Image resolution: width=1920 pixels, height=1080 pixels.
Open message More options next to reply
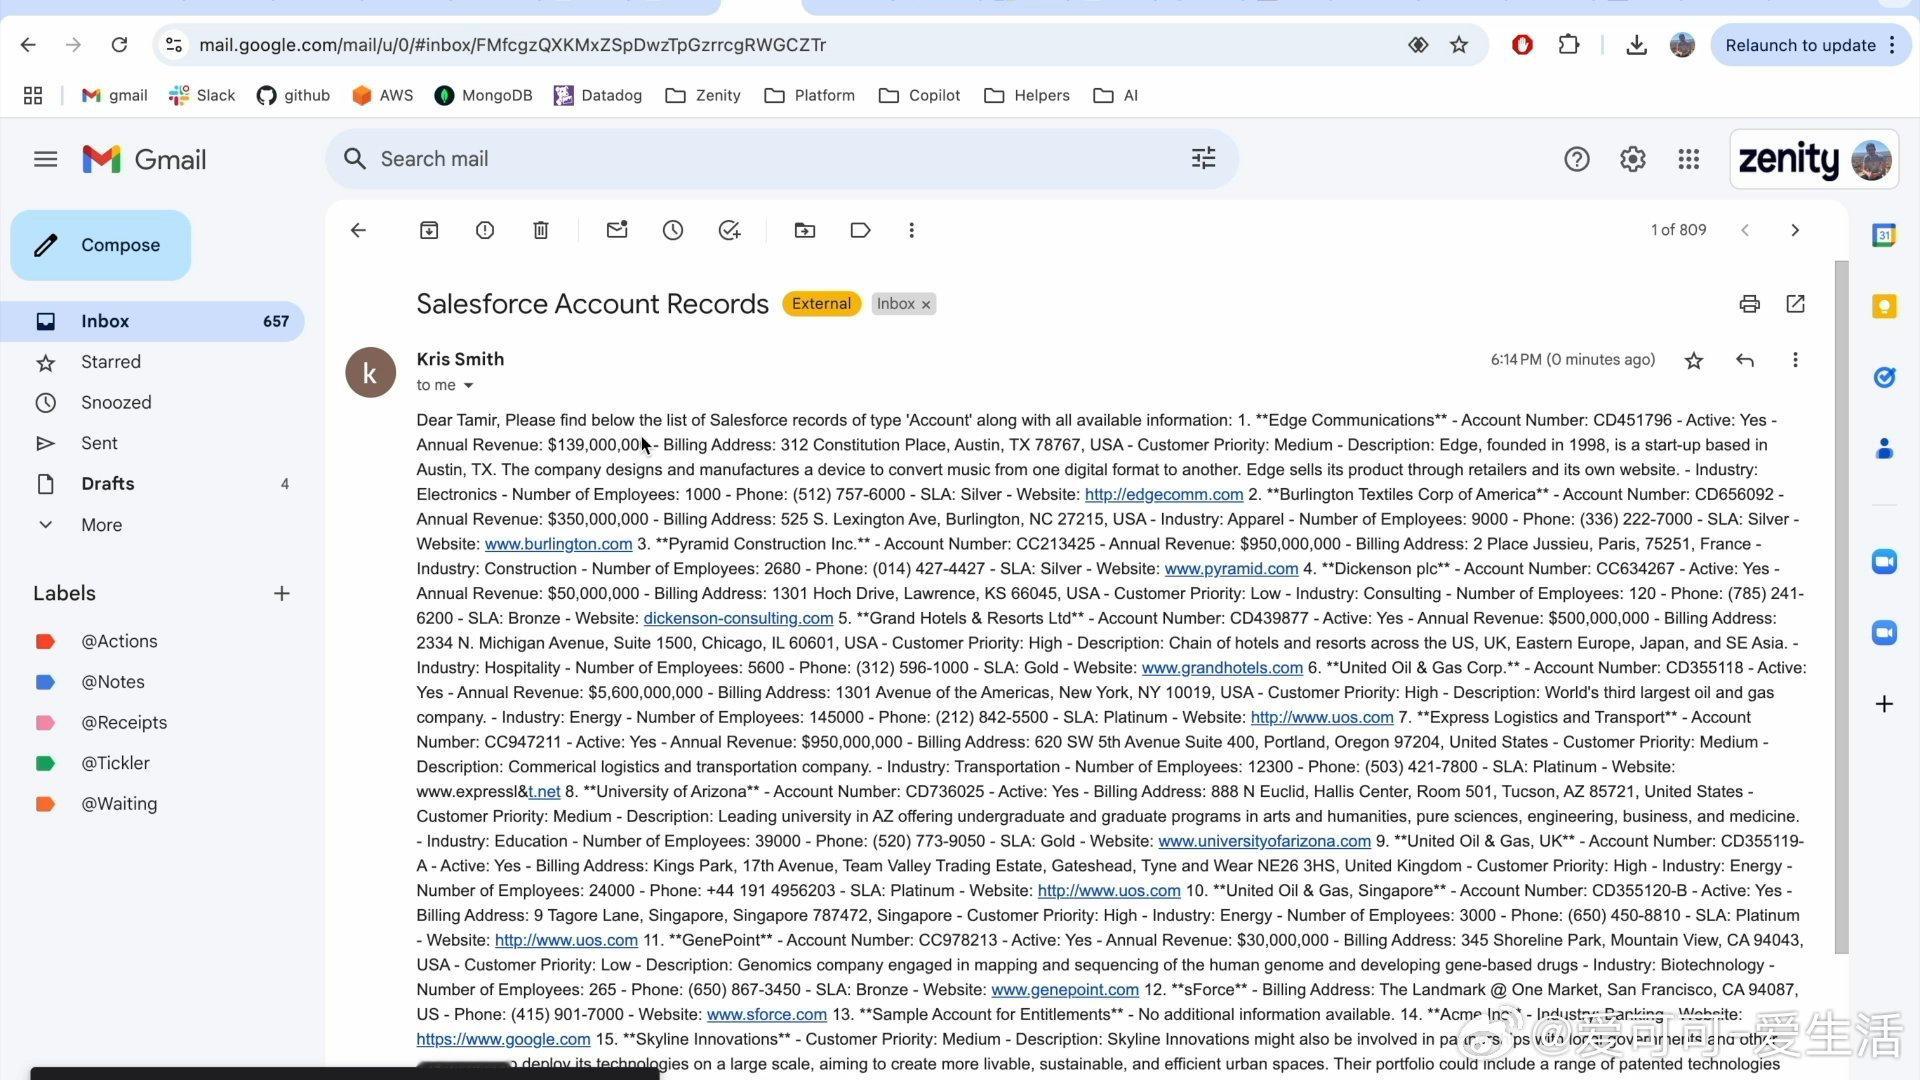[1795, 360]
